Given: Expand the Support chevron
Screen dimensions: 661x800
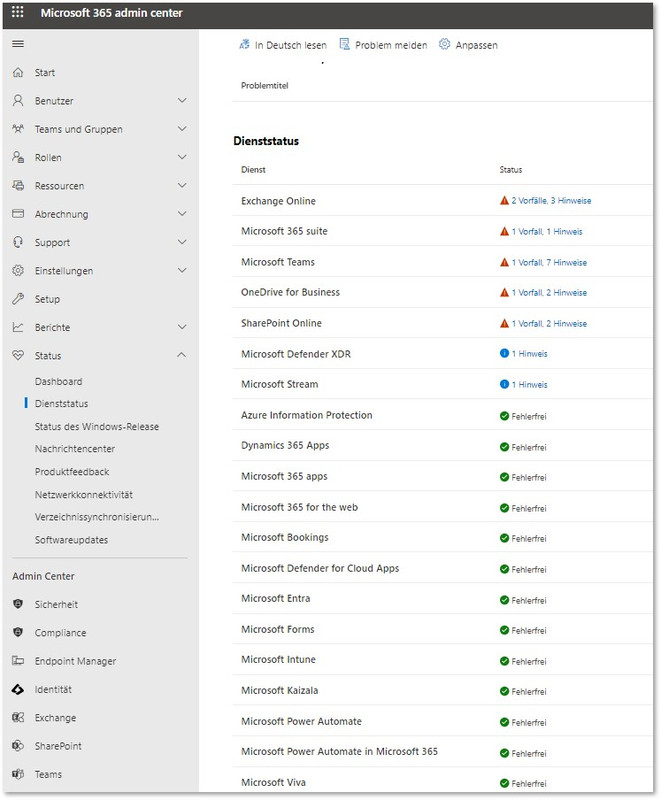Looking at the screenshot, I should coord(182,242).
